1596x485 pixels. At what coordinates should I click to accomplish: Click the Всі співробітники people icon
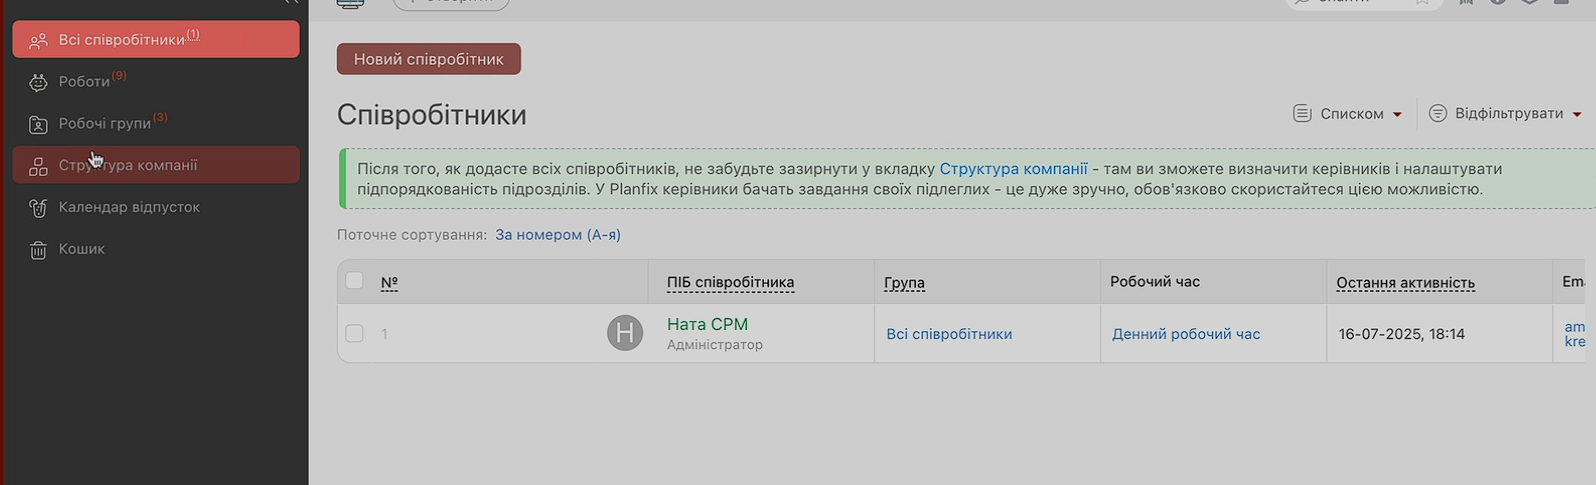click(38, 41)
